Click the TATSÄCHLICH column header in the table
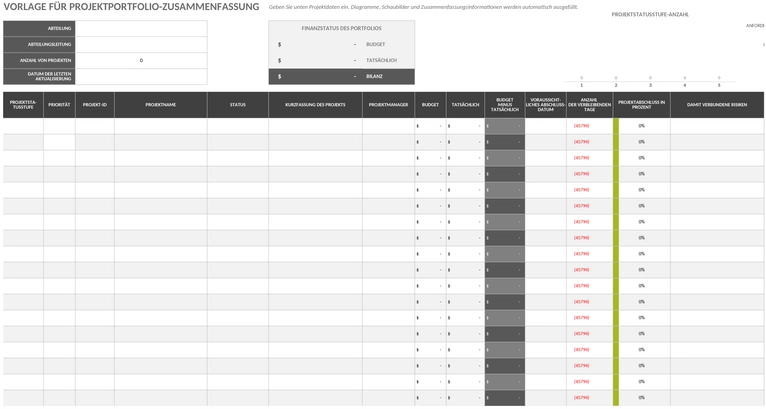 click(465, 105)
